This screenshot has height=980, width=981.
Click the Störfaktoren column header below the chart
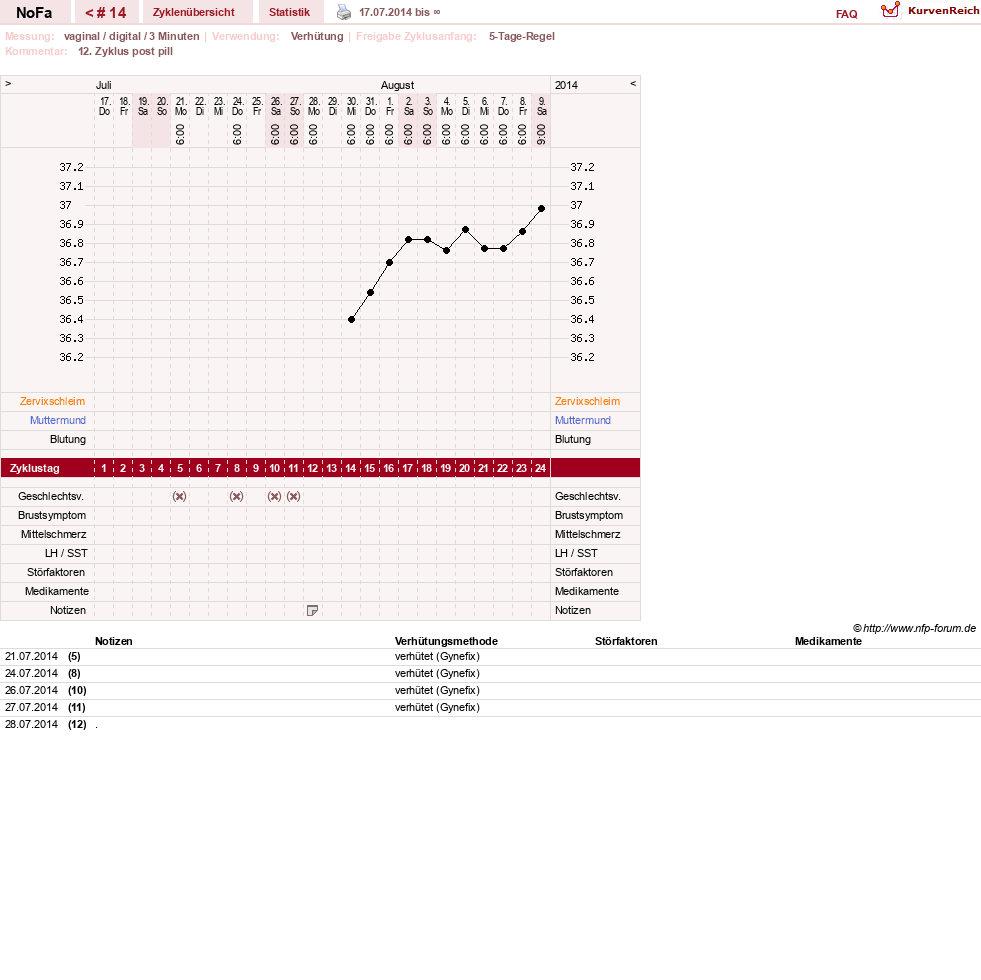(626, 641)
